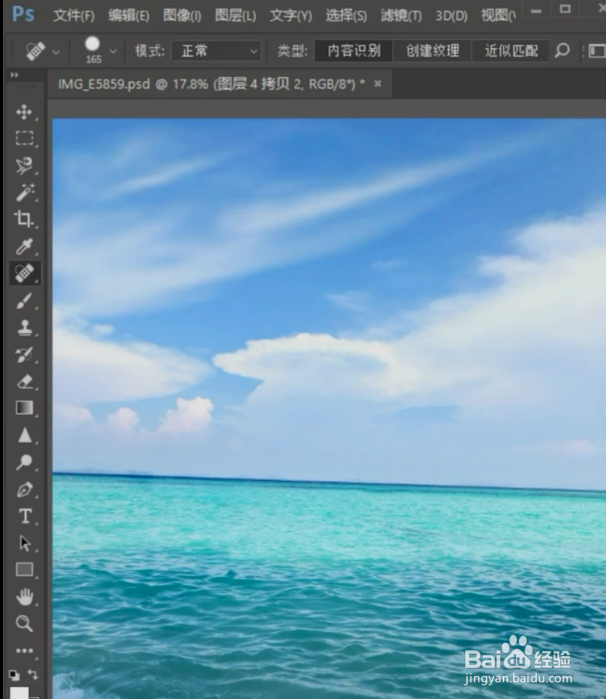The height and width of the screenshot is (699, 606).
Task: Select the Horizontal Type tool
Action: coord(24,516)
